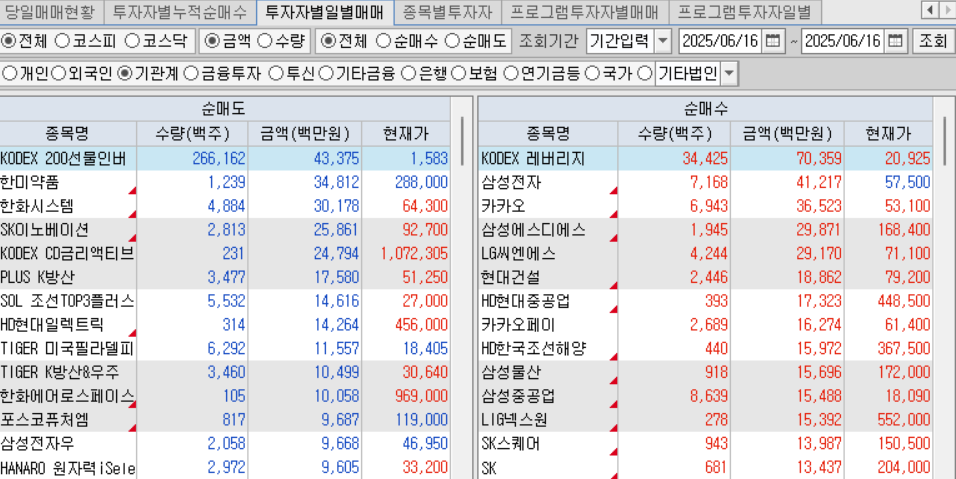Image resolution: width=956 pixels, height=479 pixels.
Task: Sort 순매수 table by 종목명 header
Action: (x=548, y=133)
